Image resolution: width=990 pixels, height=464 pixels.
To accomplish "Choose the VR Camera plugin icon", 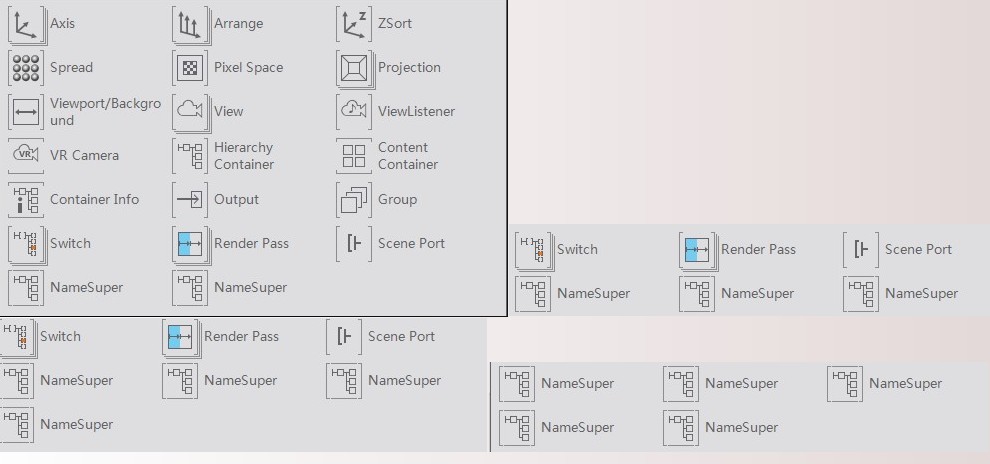I will tap(26, 156).
